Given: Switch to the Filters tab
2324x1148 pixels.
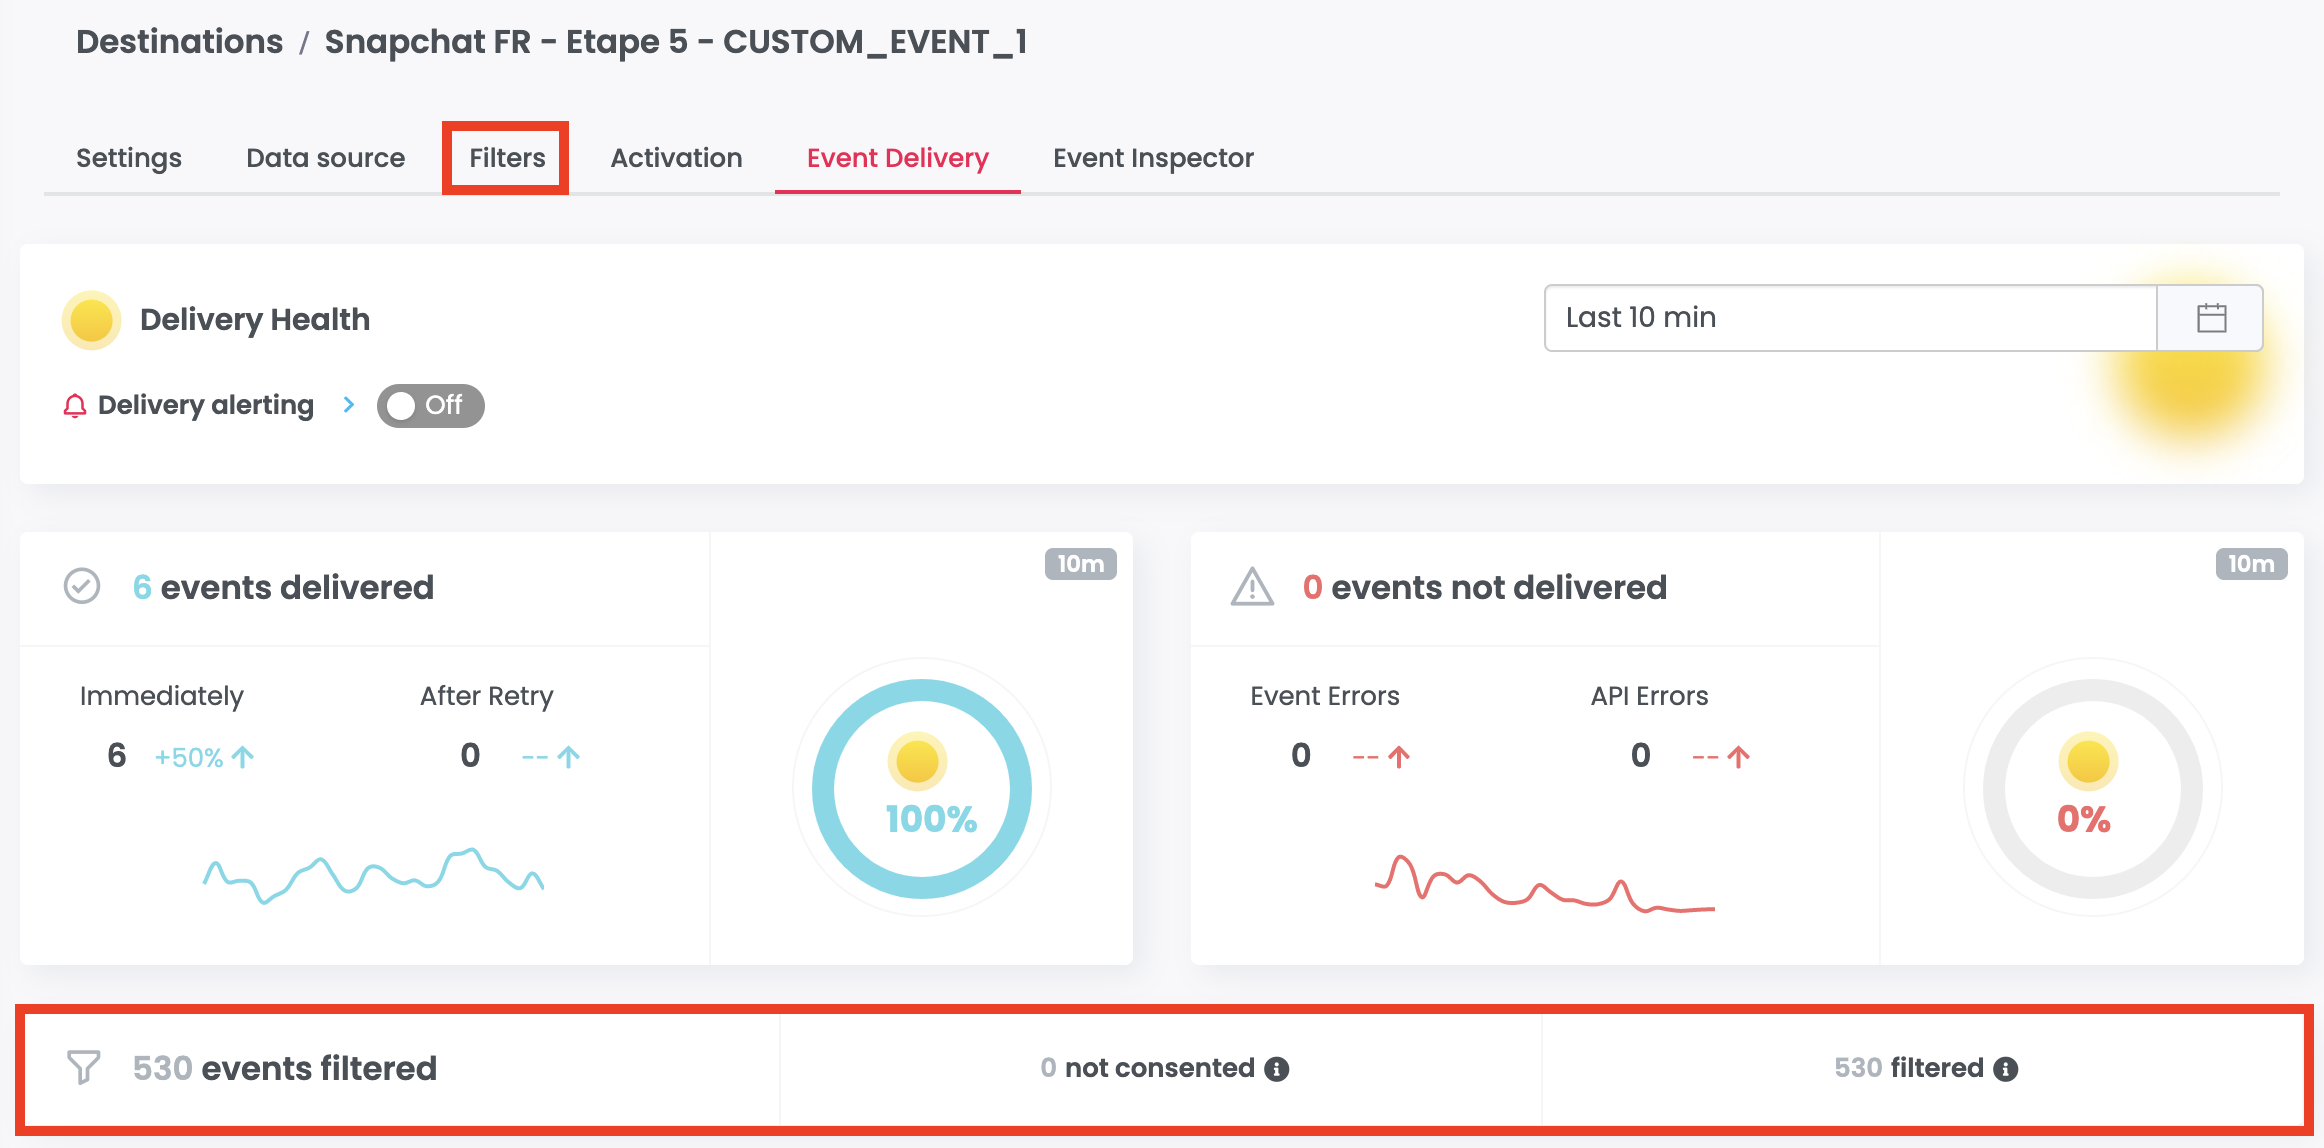Looking at the screenshot, I should [507, 158].
